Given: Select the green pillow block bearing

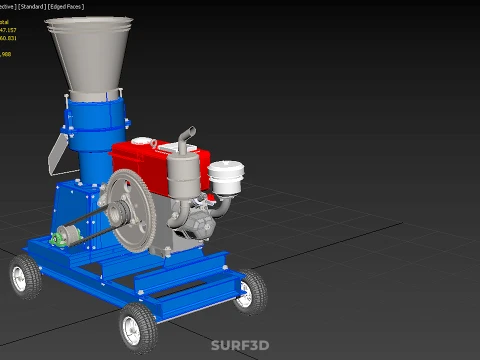Looking at the screenshot, I should coord(57,240).
